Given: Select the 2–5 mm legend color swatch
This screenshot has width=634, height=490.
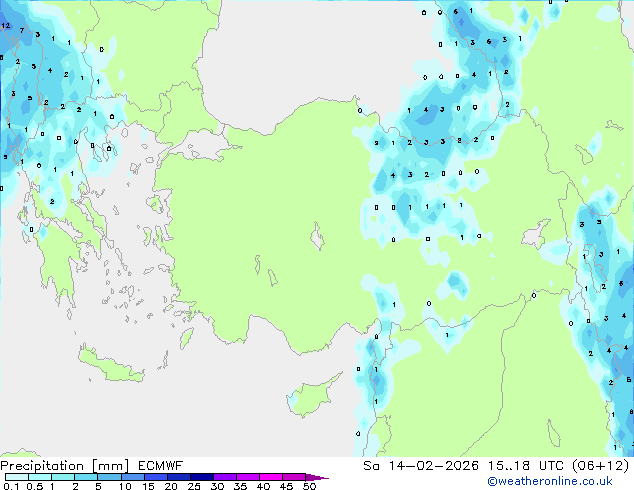Looking at the screenshot, I should pos(86,477).
